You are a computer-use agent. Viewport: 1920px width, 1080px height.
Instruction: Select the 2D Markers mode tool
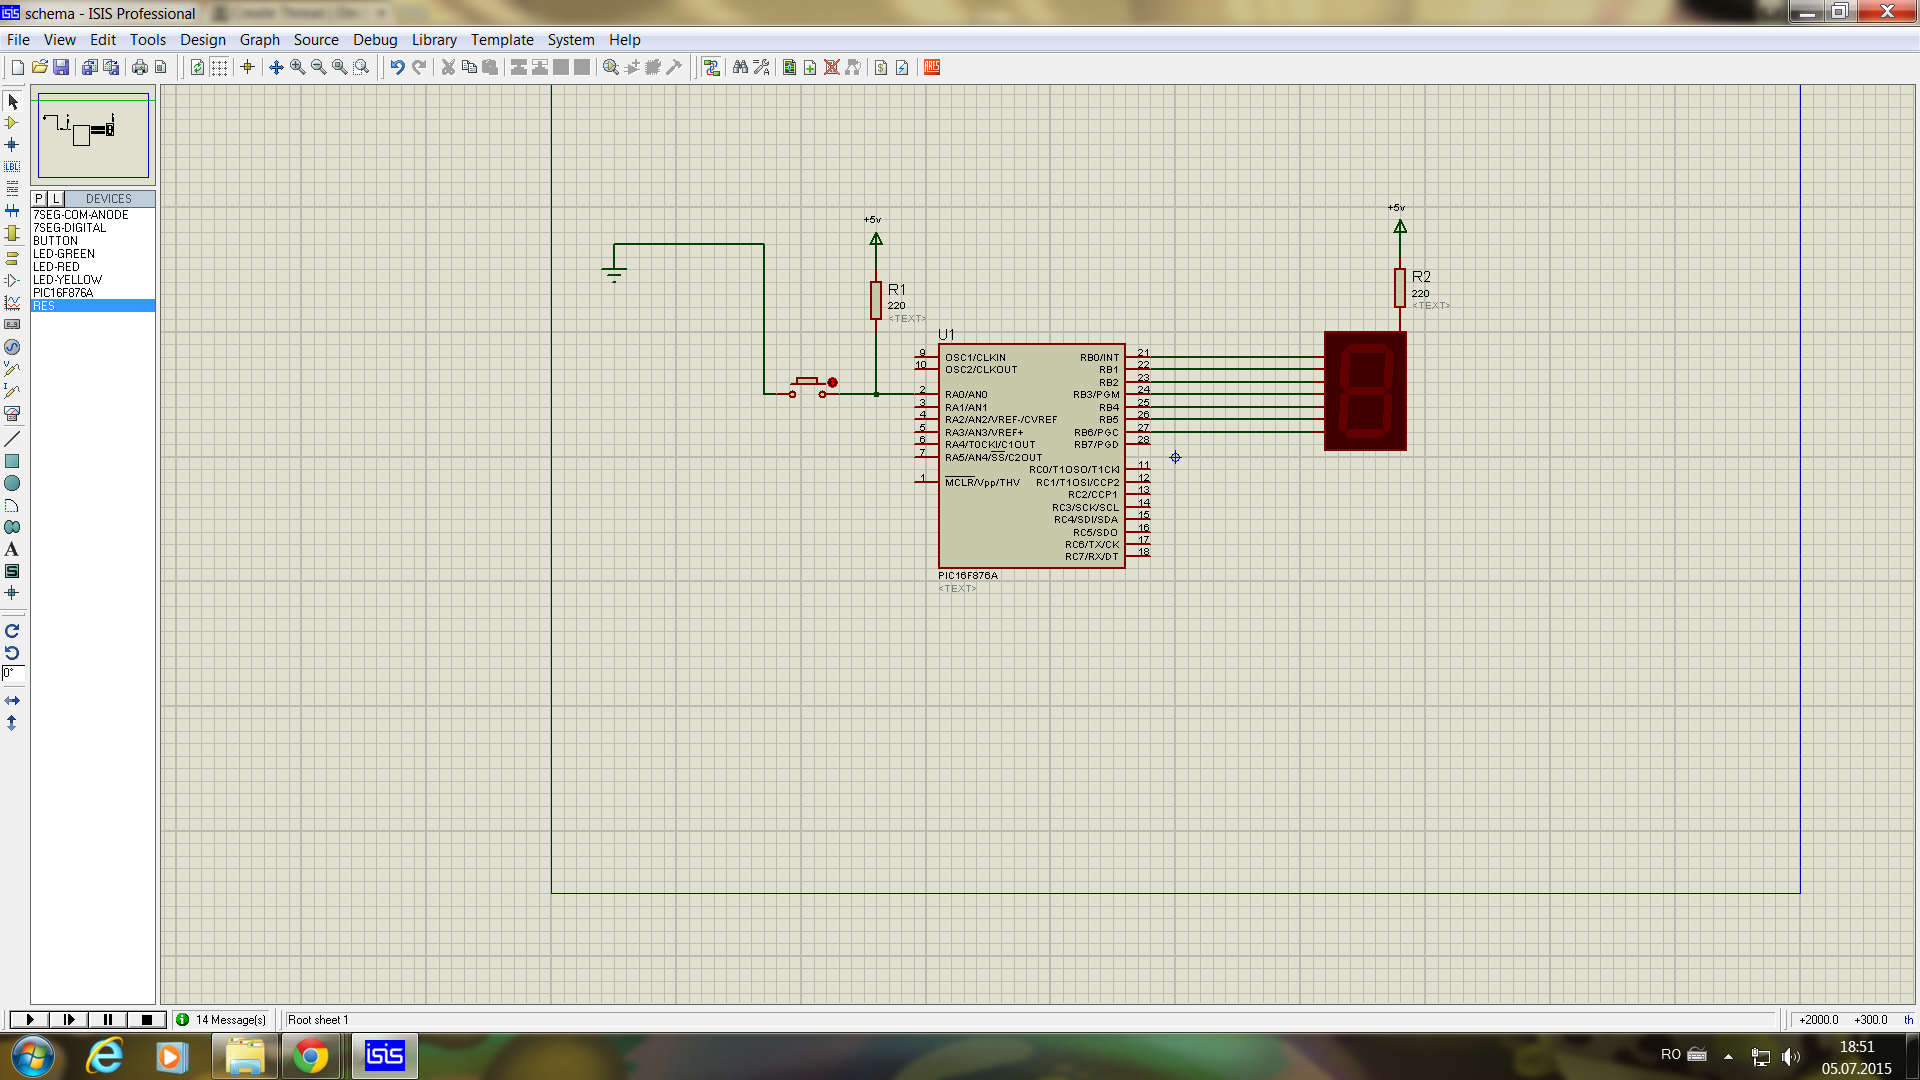[x=12, y=593]
